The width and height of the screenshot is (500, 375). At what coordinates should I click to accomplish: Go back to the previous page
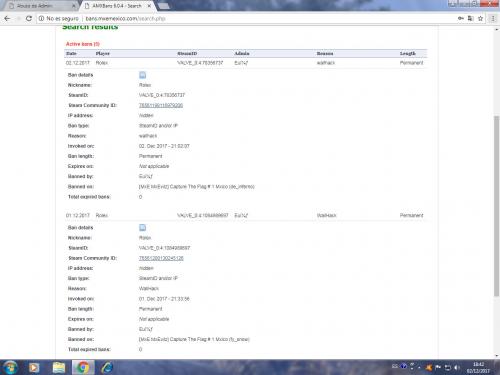tap(7, 18)
